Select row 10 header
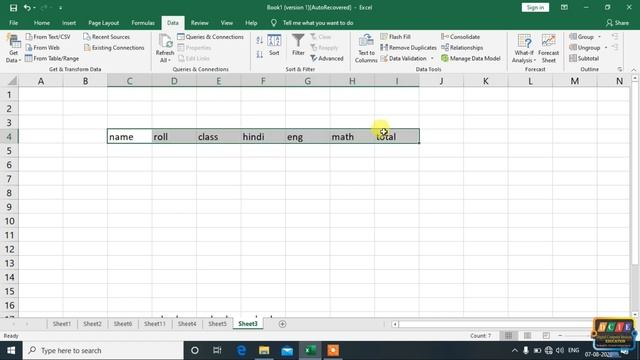Image resolution: width=640 pixels, height=360 pixels. [x=9, y=221]
